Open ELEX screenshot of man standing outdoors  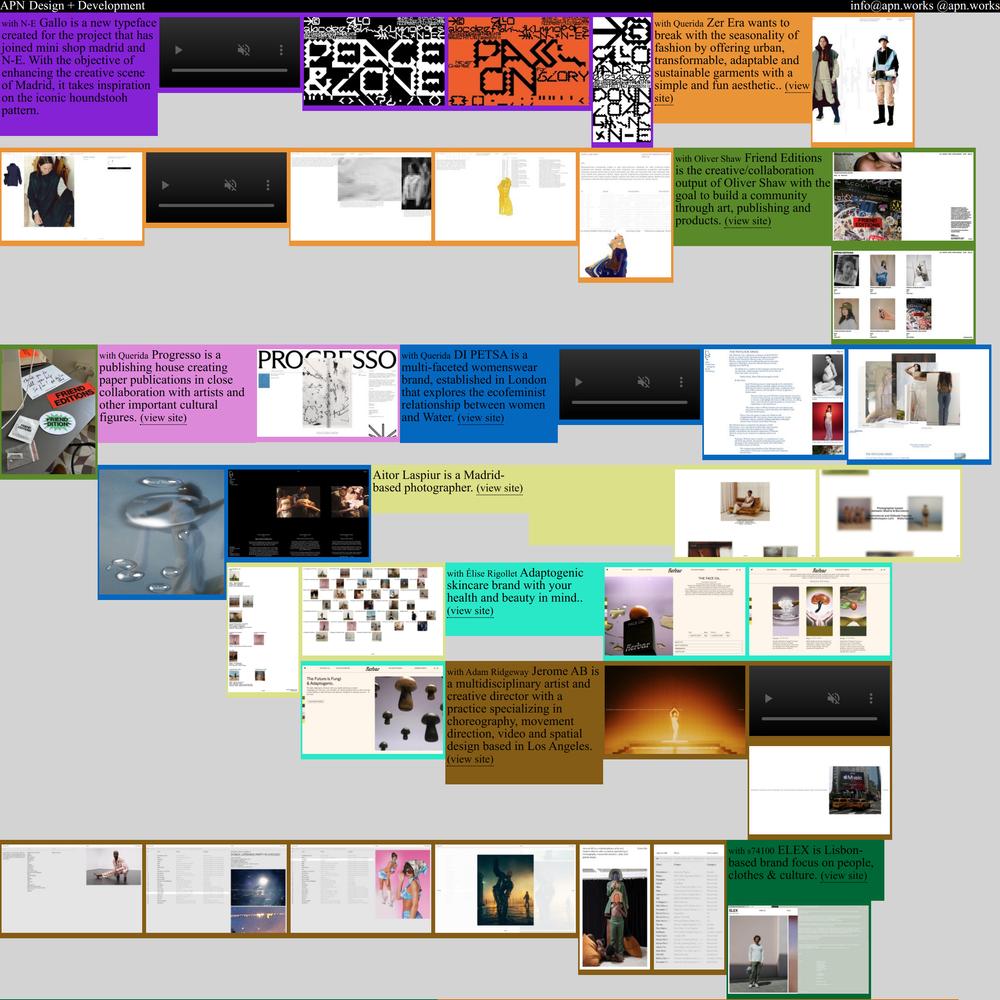click(798, 950)
